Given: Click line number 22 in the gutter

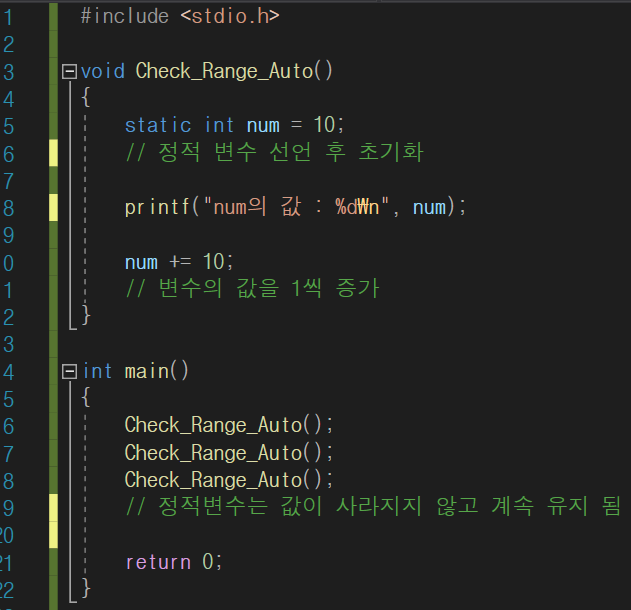Looking at the screenshot, I should coord(7,590).
